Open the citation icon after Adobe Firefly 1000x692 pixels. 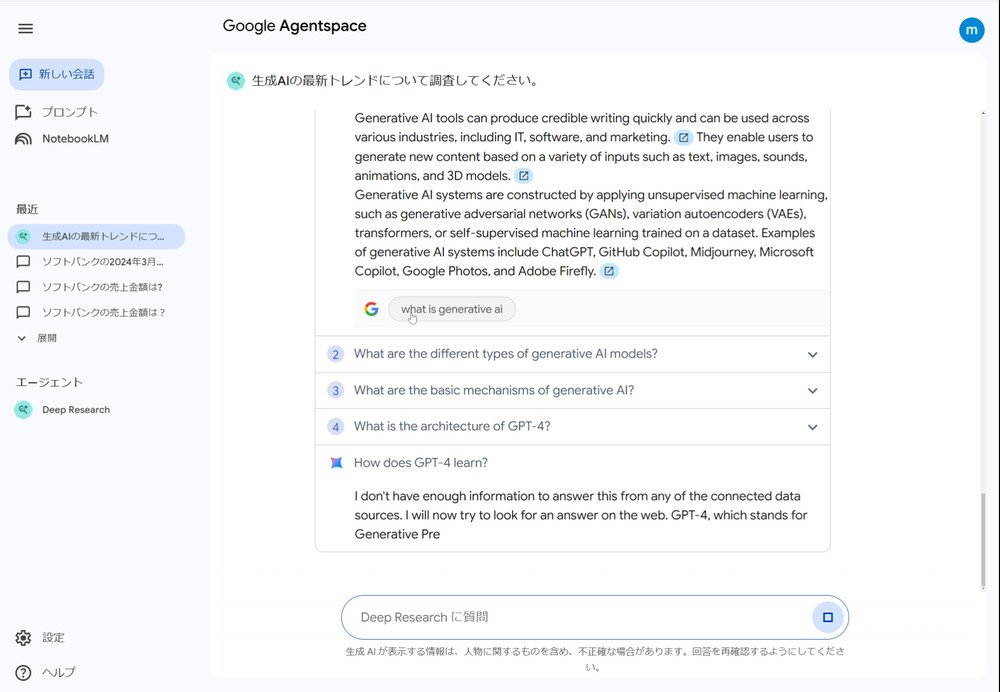tap(609, 270)
